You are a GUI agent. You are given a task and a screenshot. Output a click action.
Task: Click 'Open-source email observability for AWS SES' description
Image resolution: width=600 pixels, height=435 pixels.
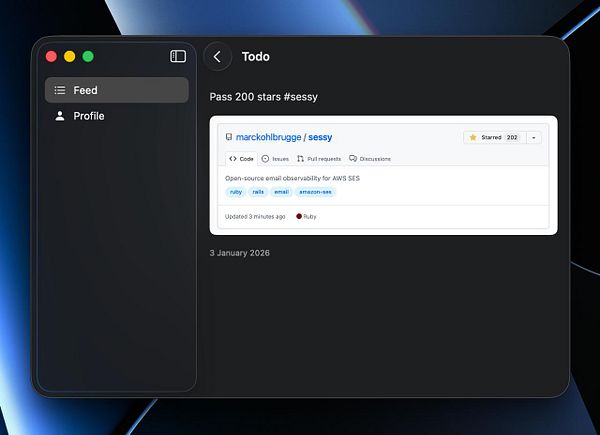point(292,178)
